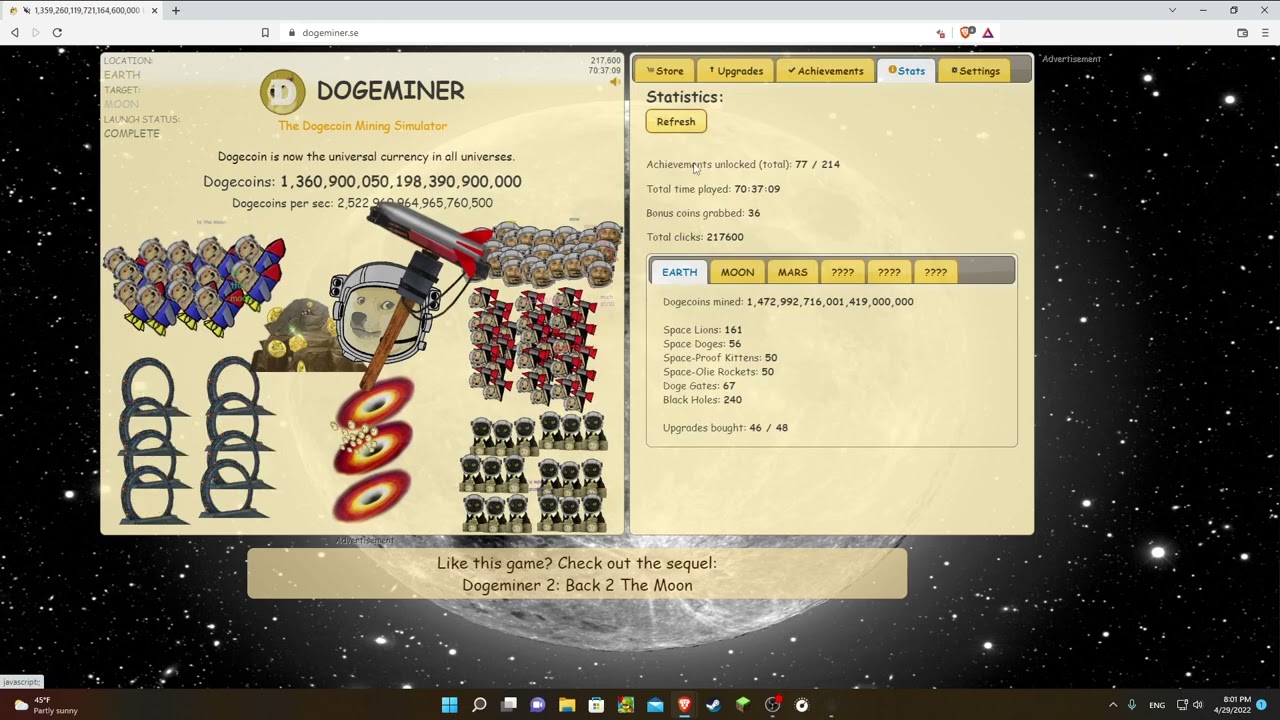
Task: Open weather widget showing 45°F
Action: (x=46, y=705)
